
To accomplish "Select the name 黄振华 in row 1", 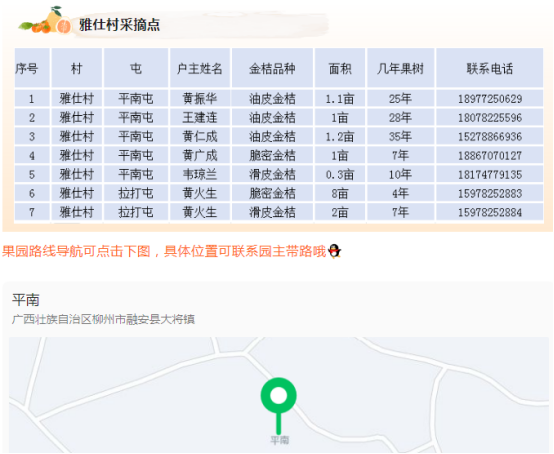I will (x=200, y=99).
